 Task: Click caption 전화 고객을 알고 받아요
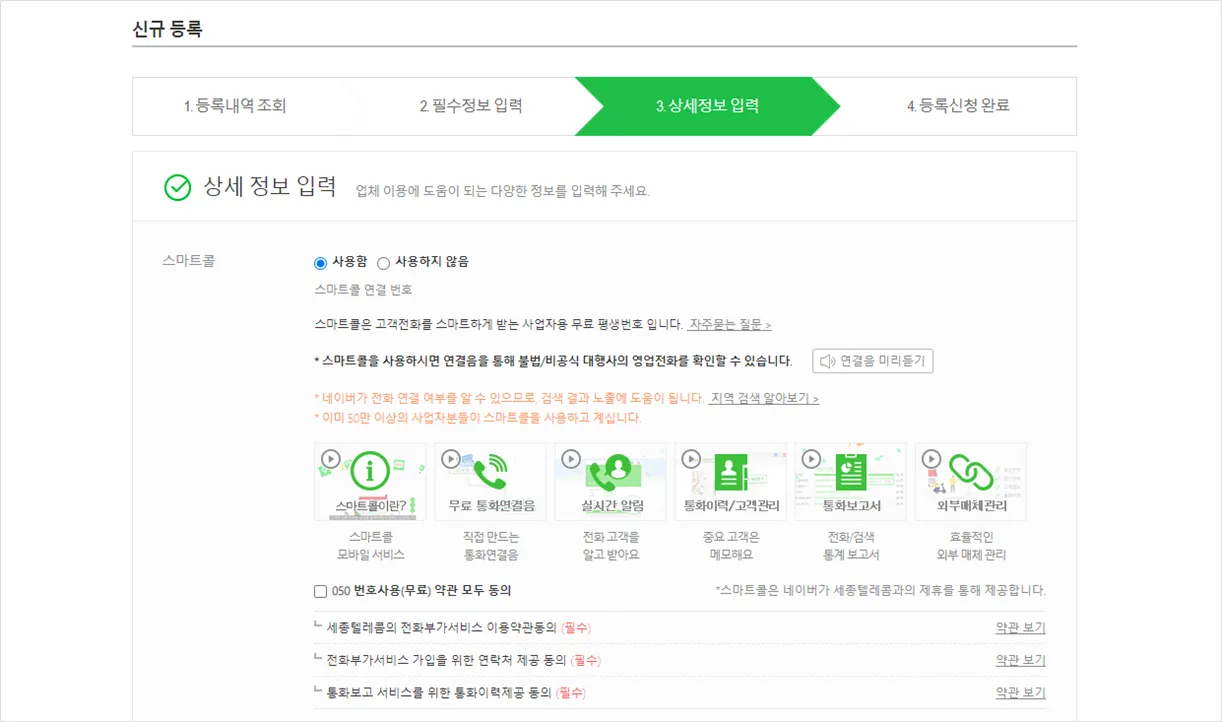610,546
